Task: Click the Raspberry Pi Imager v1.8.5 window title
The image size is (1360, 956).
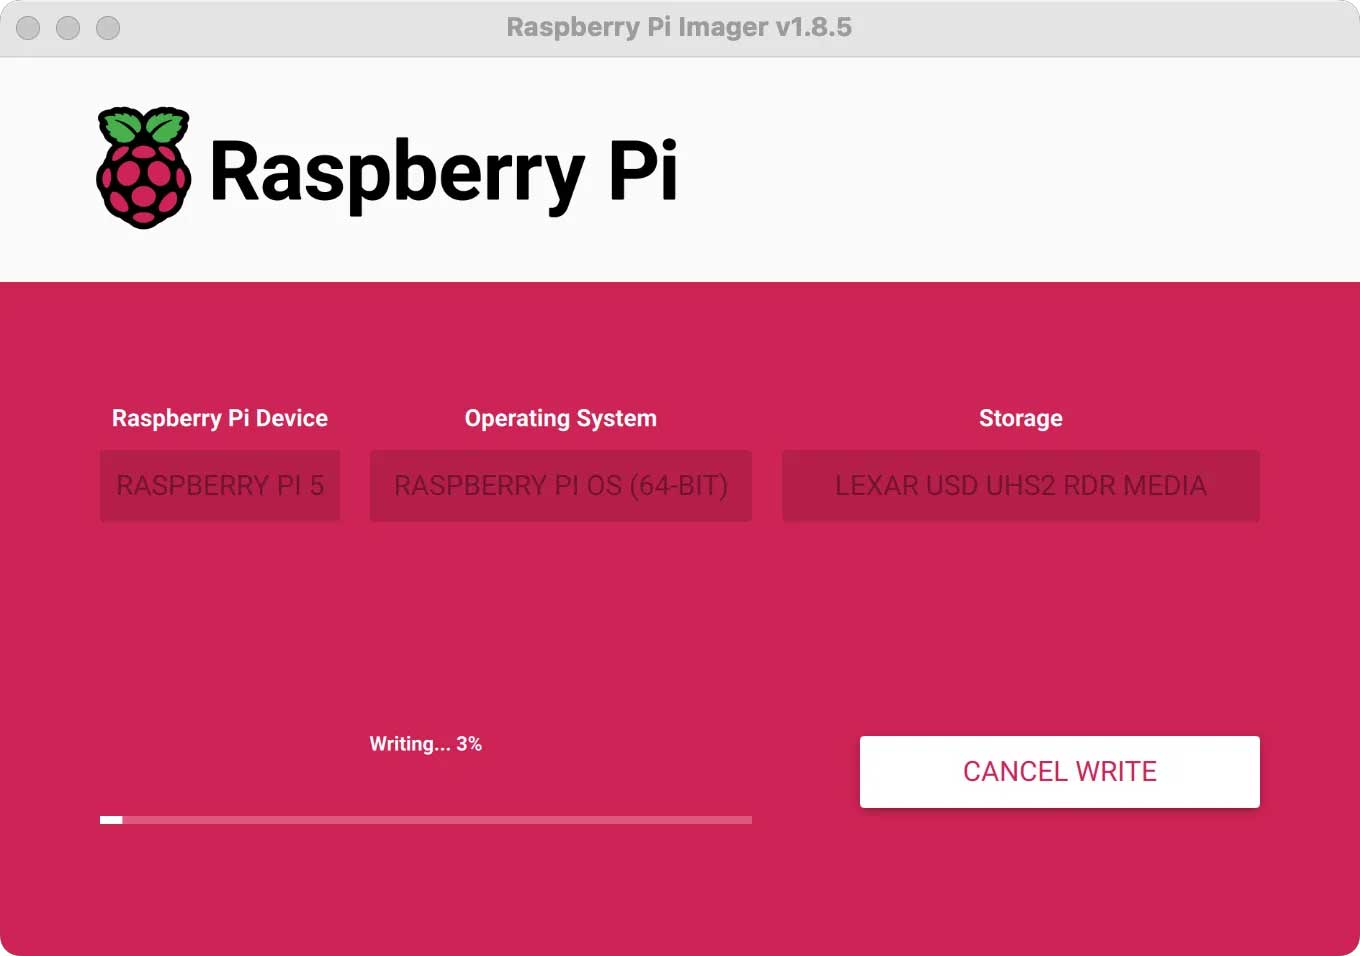Action: pyautogui.click(x=679, y=27)
